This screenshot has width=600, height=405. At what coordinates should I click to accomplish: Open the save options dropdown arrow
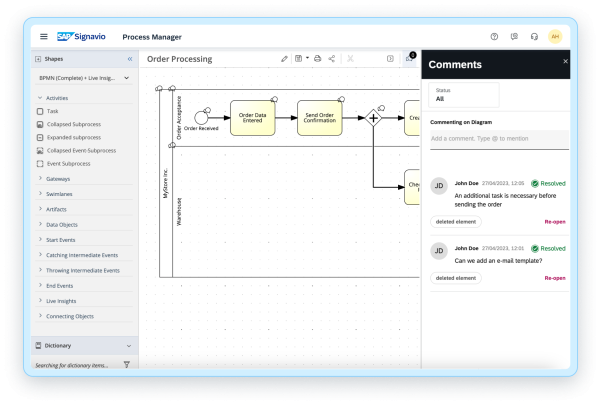pyautogui.click(x=307, y=58)
